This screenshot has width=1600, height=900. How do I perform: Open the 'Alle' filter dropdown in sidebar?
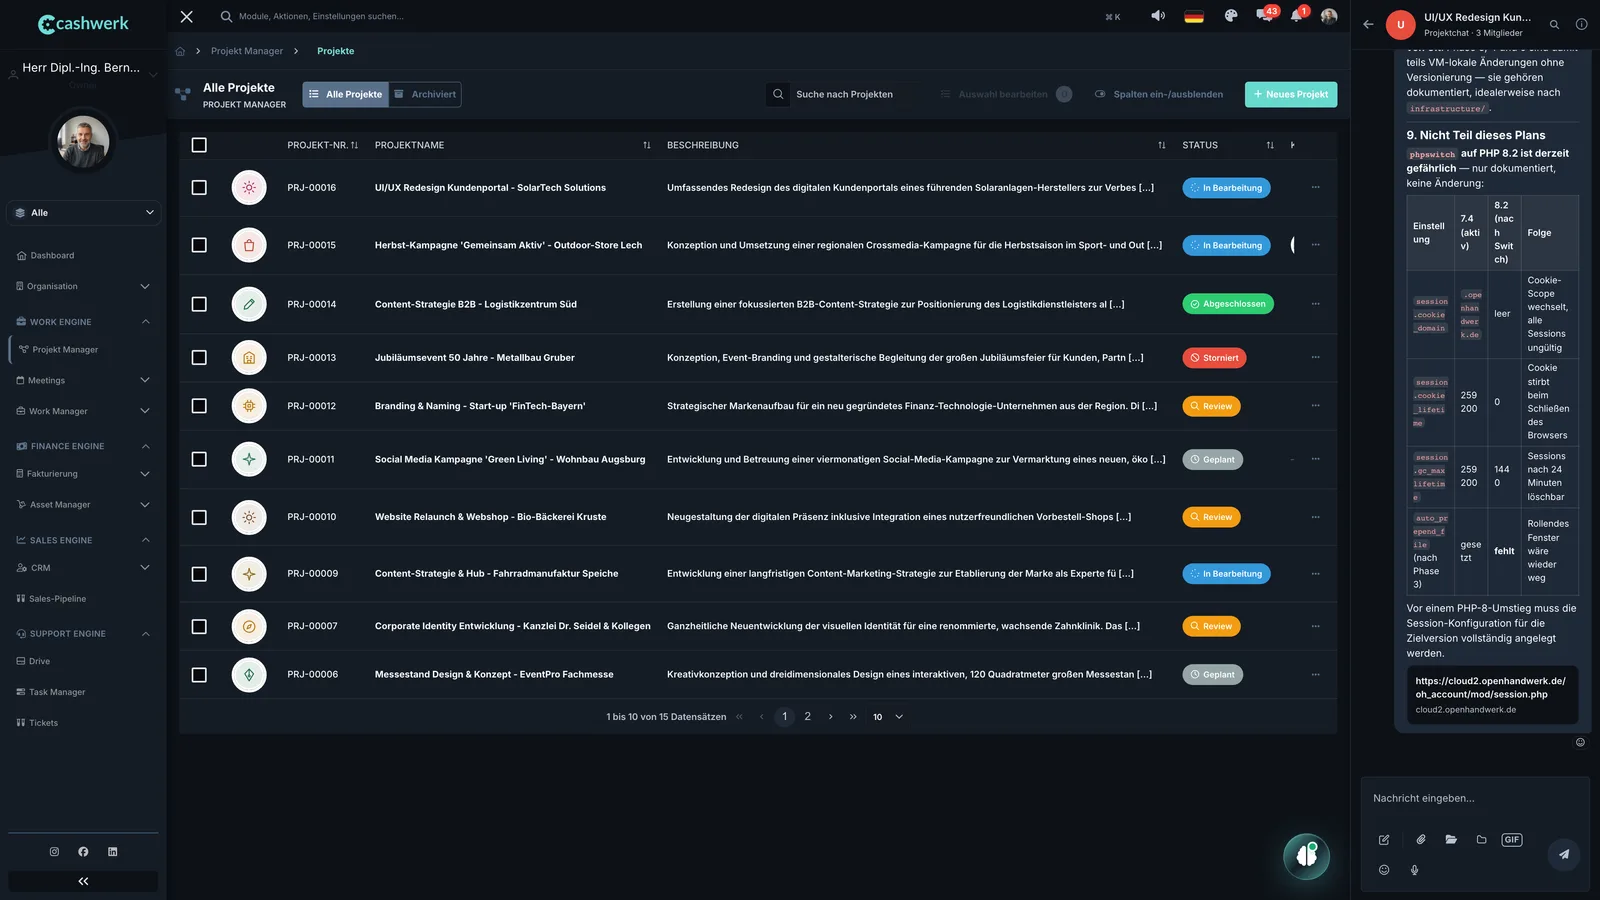pyautogui.click(x=84, y=212)
